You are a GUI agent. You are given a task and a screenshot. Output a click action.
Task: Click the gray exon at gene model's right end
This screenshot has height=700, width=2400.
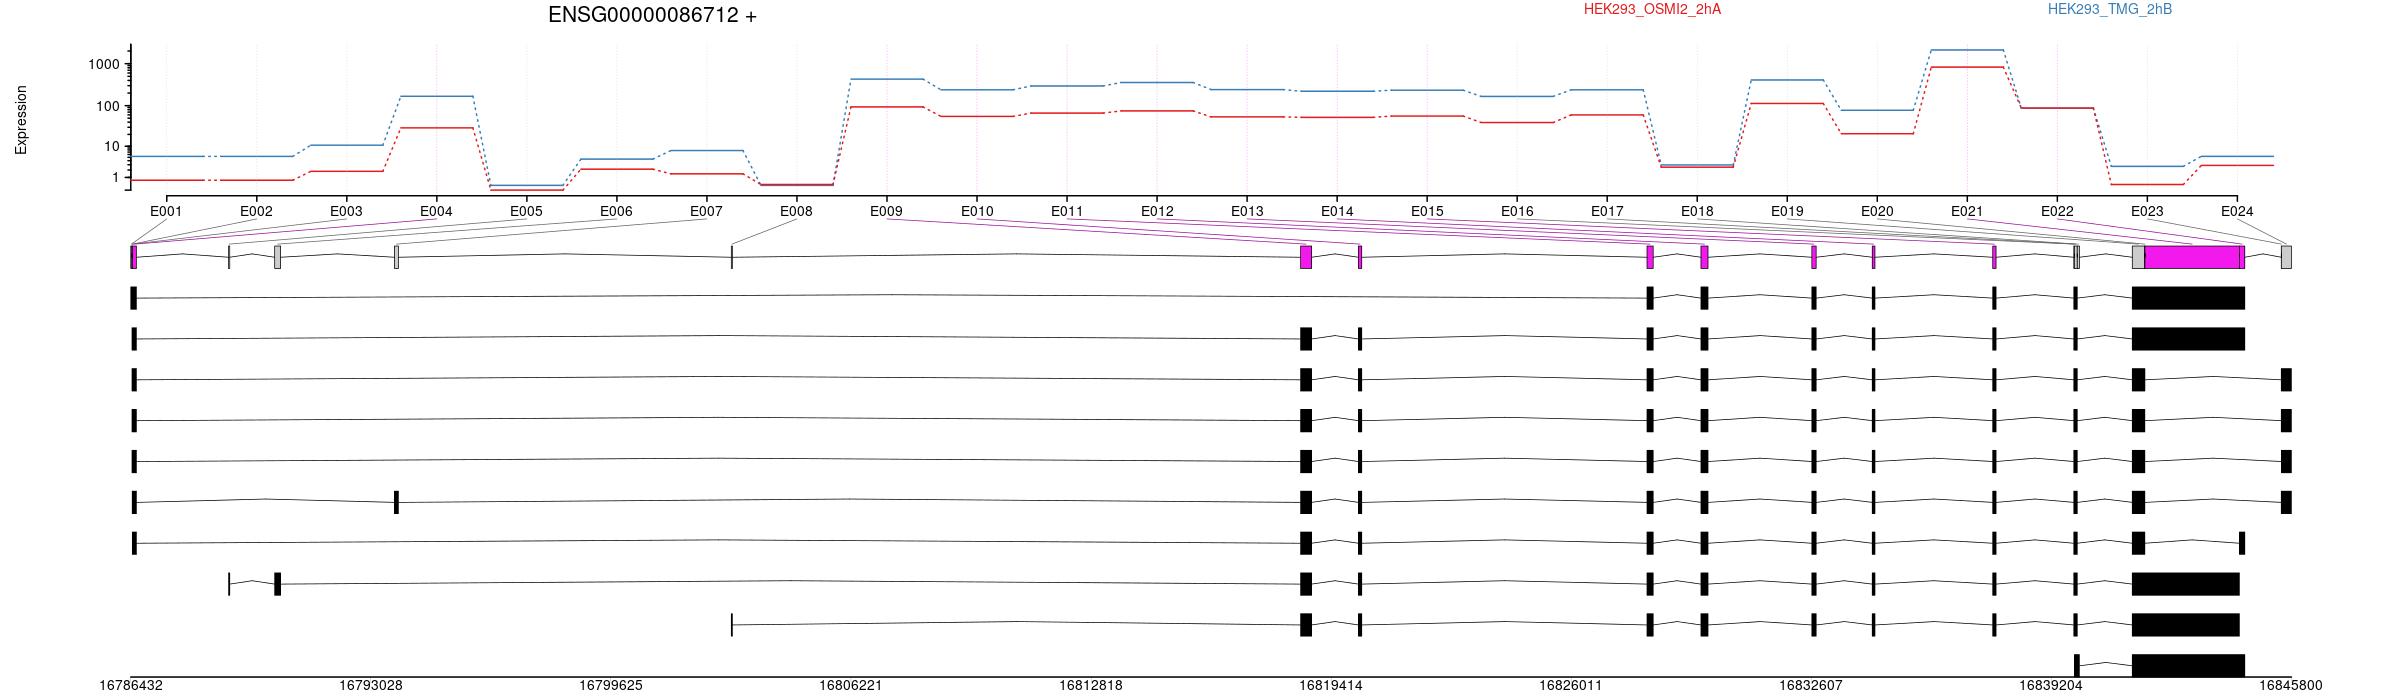2286,257
